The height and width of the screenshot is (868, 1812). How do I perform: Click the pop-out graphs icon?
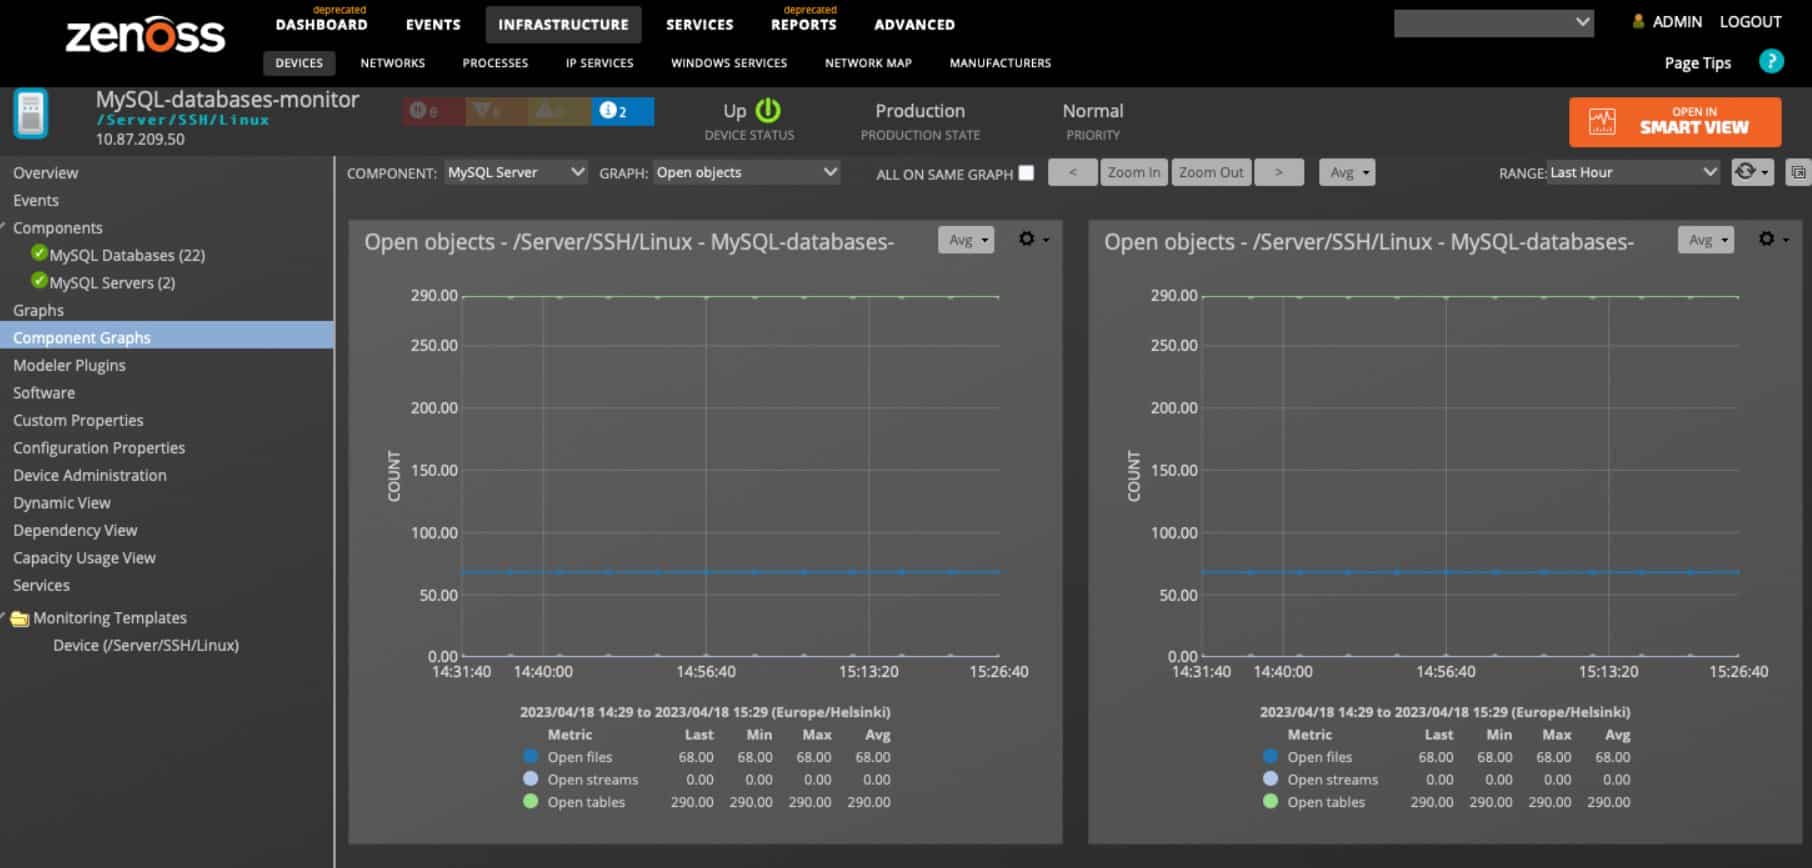click(x=1798, y=172)
